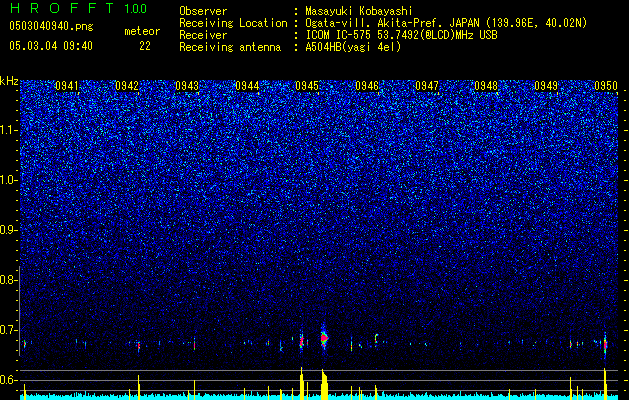Click the HROFFT program title
This screenshot has height=400, width=629.
pyautogui.click(x=62, y=8)
